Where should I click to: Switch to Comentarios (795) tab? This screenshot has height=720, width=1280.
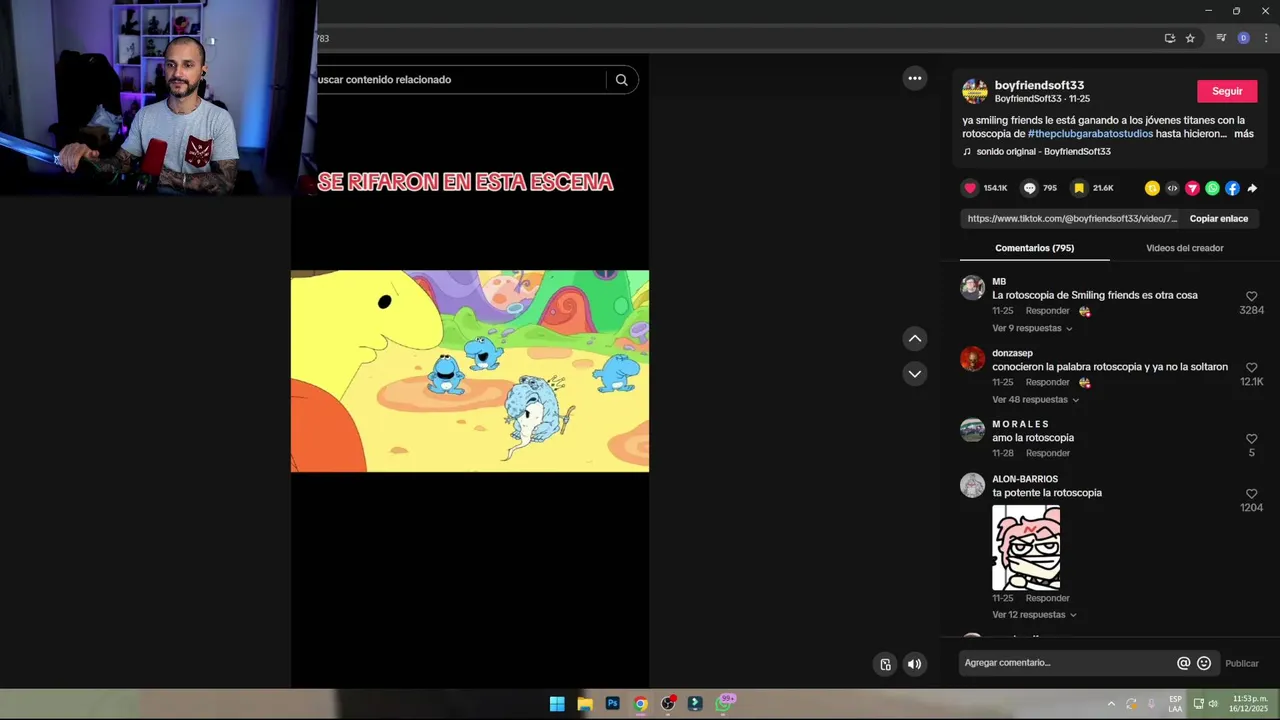[1034, 248]
